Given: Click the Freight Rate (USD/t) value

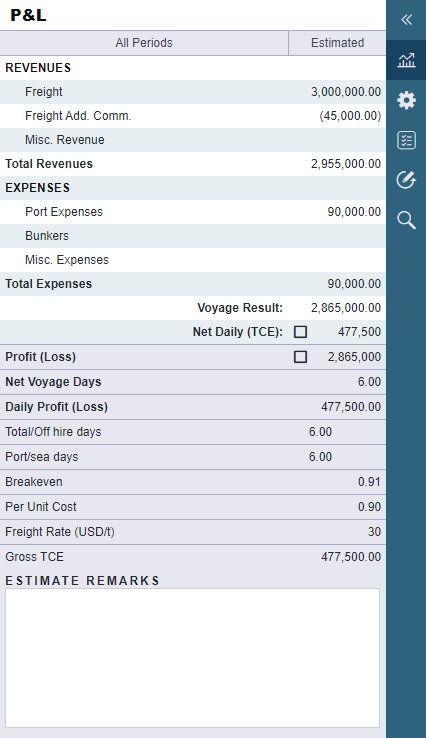Looking at the screenshot, I should (374, 532).
